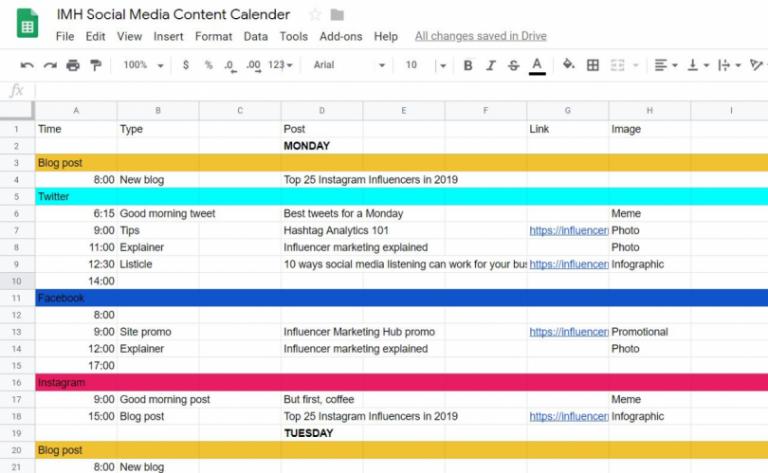Format selection as currency

coord(186,65)
